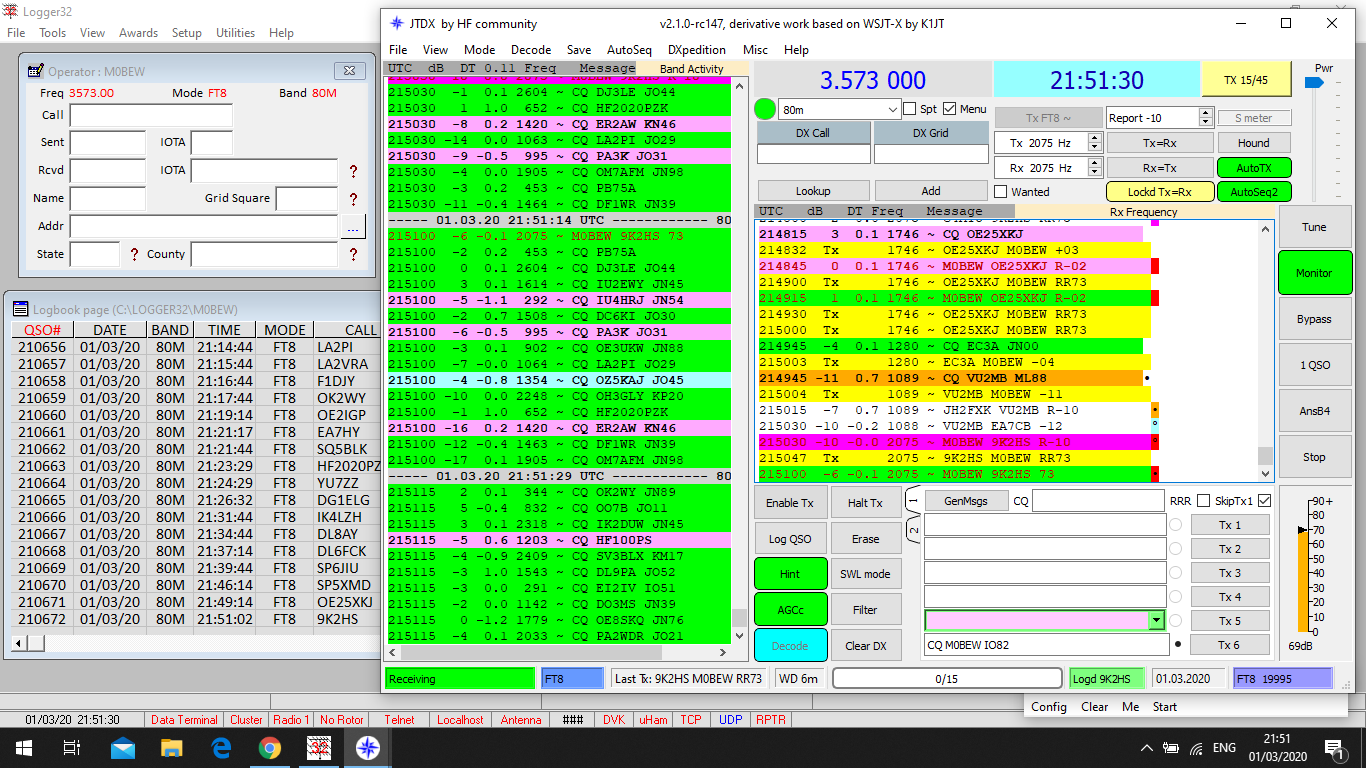The image size is (1366, 768).
Task: Launch Microsoft Edge from taskbar
Action: tap(221, 747)
